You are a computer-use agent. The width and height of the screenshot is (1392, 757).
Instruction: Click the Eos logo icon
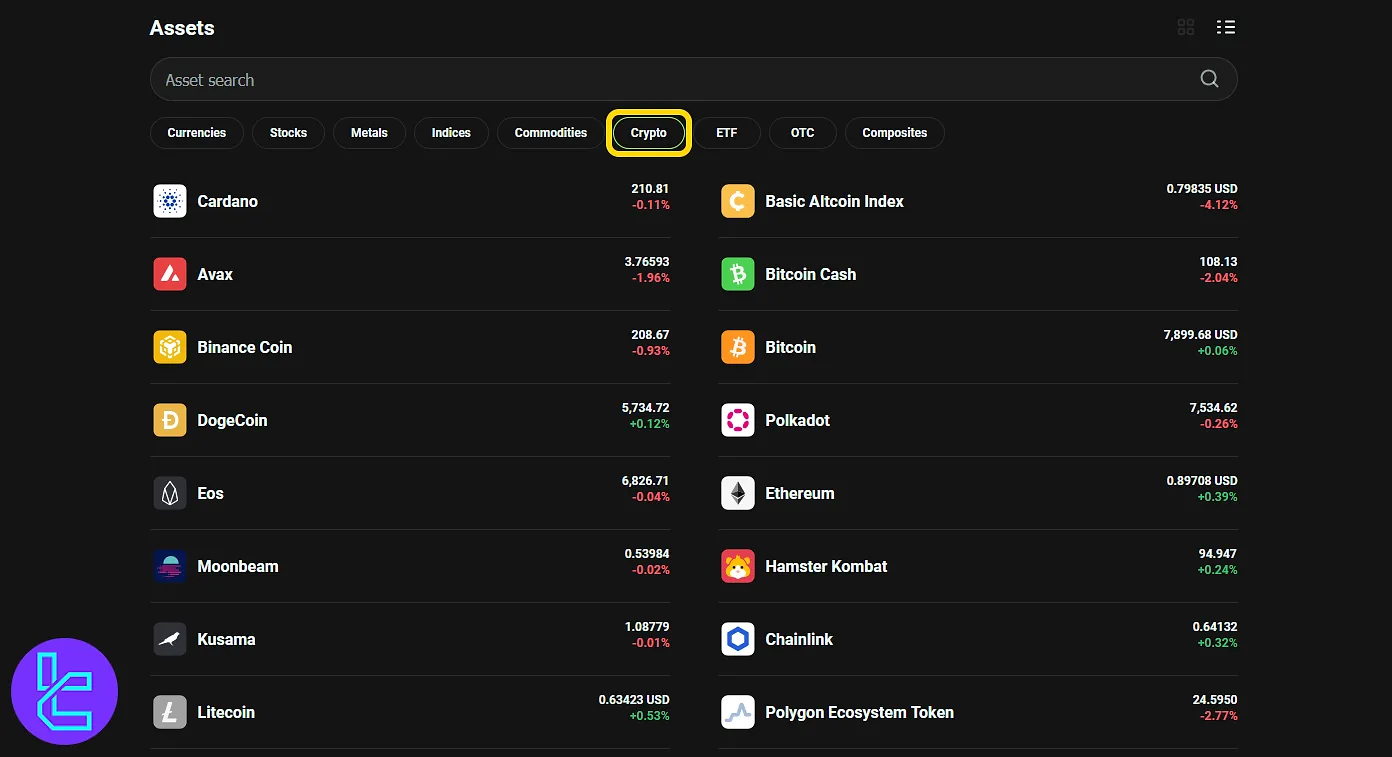(x=170, y=493)
